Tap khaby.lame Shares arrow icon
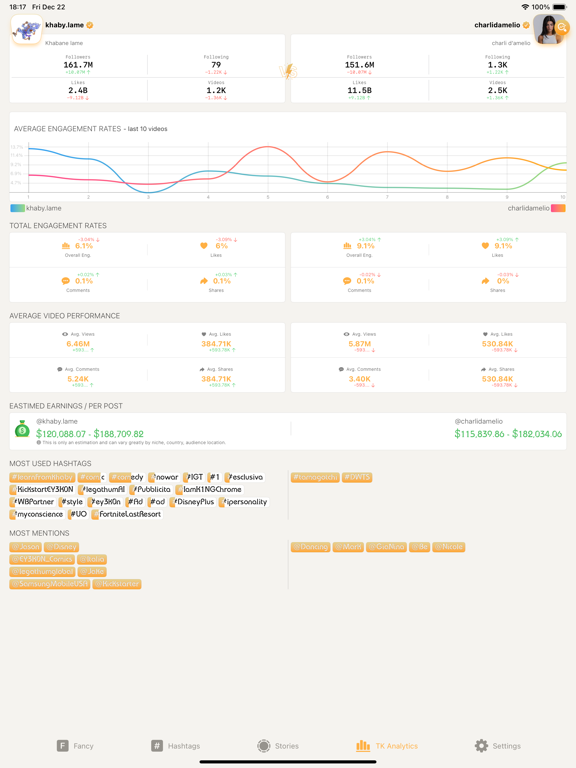576x768 pixels. (x=204, y=281)
